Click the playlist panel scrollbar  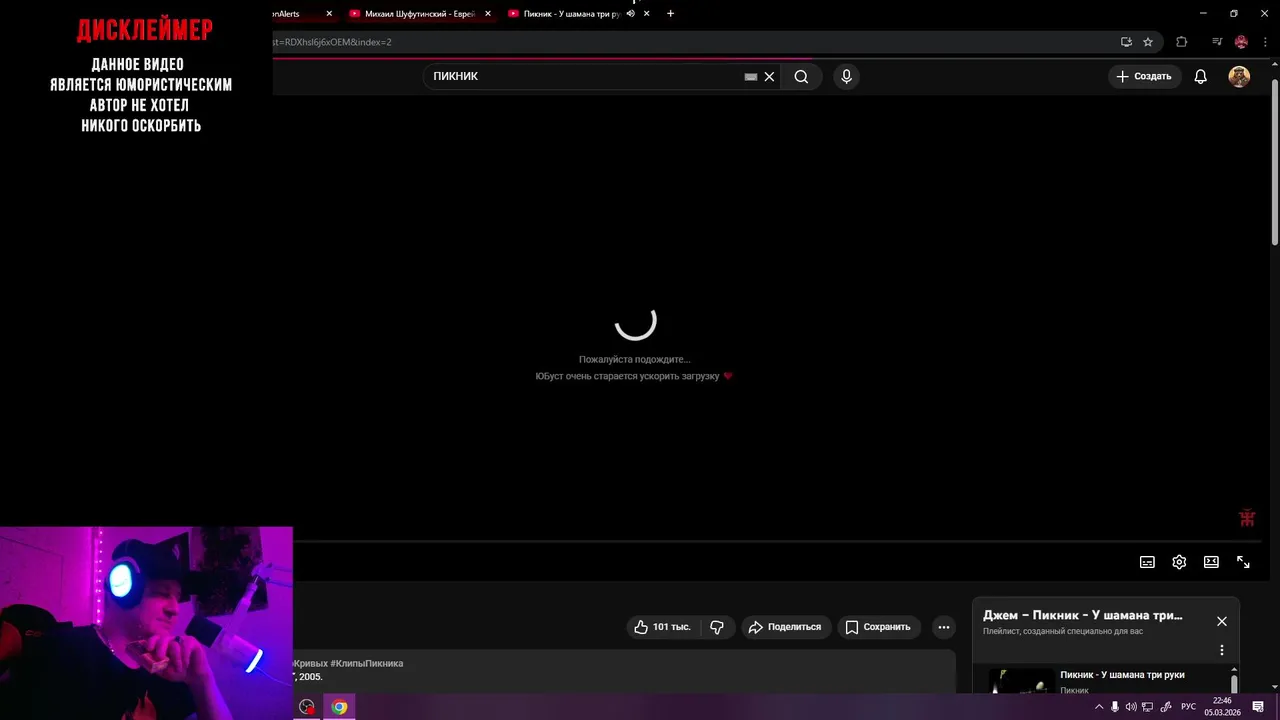click(x=1234, y=684)
